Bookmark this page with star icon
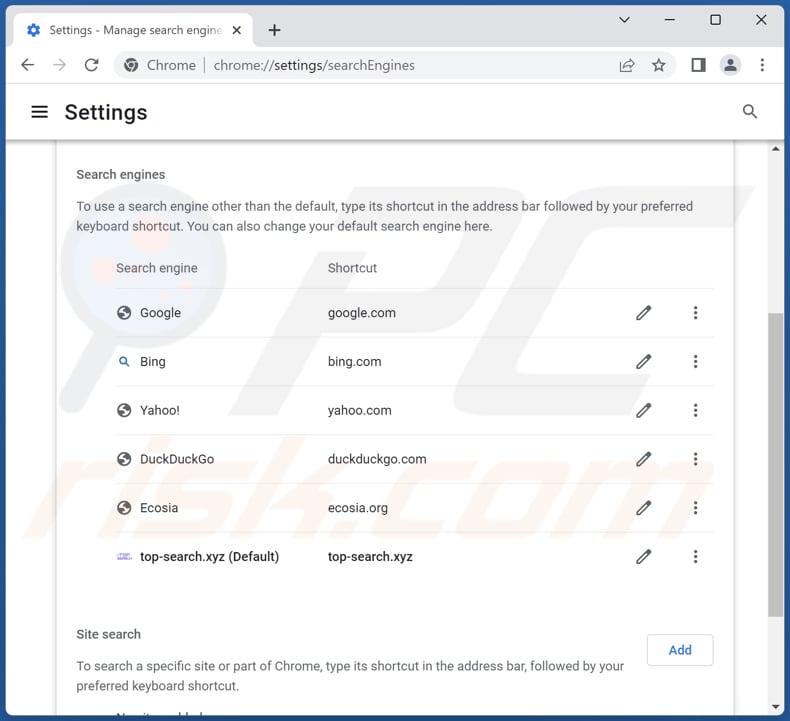This screenshot has height=721, width=790. click(659, 65)
